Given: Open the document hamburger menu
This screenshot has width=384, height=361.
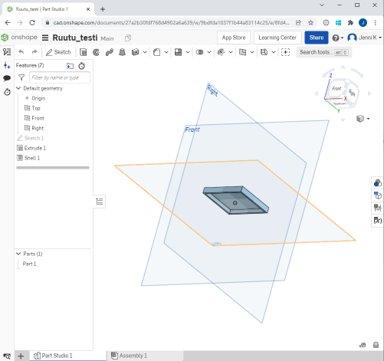Looking at the screenshot, I should 45,38.
